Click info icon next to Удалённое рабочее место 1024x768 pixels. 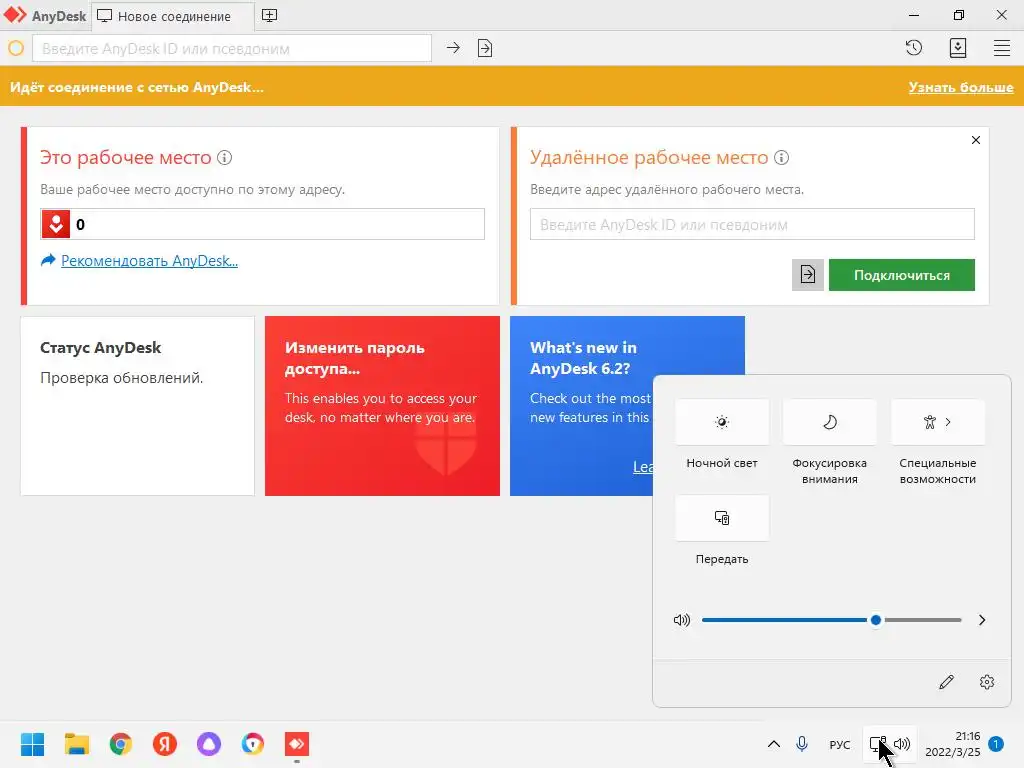tap(781, 157)
